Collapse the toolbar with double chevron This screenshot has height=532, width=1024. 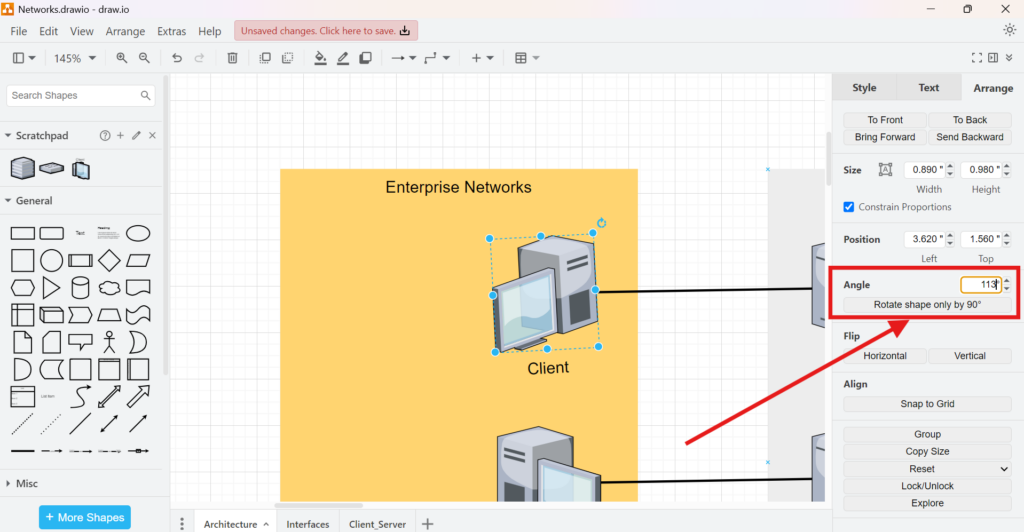pos(1009,58)
